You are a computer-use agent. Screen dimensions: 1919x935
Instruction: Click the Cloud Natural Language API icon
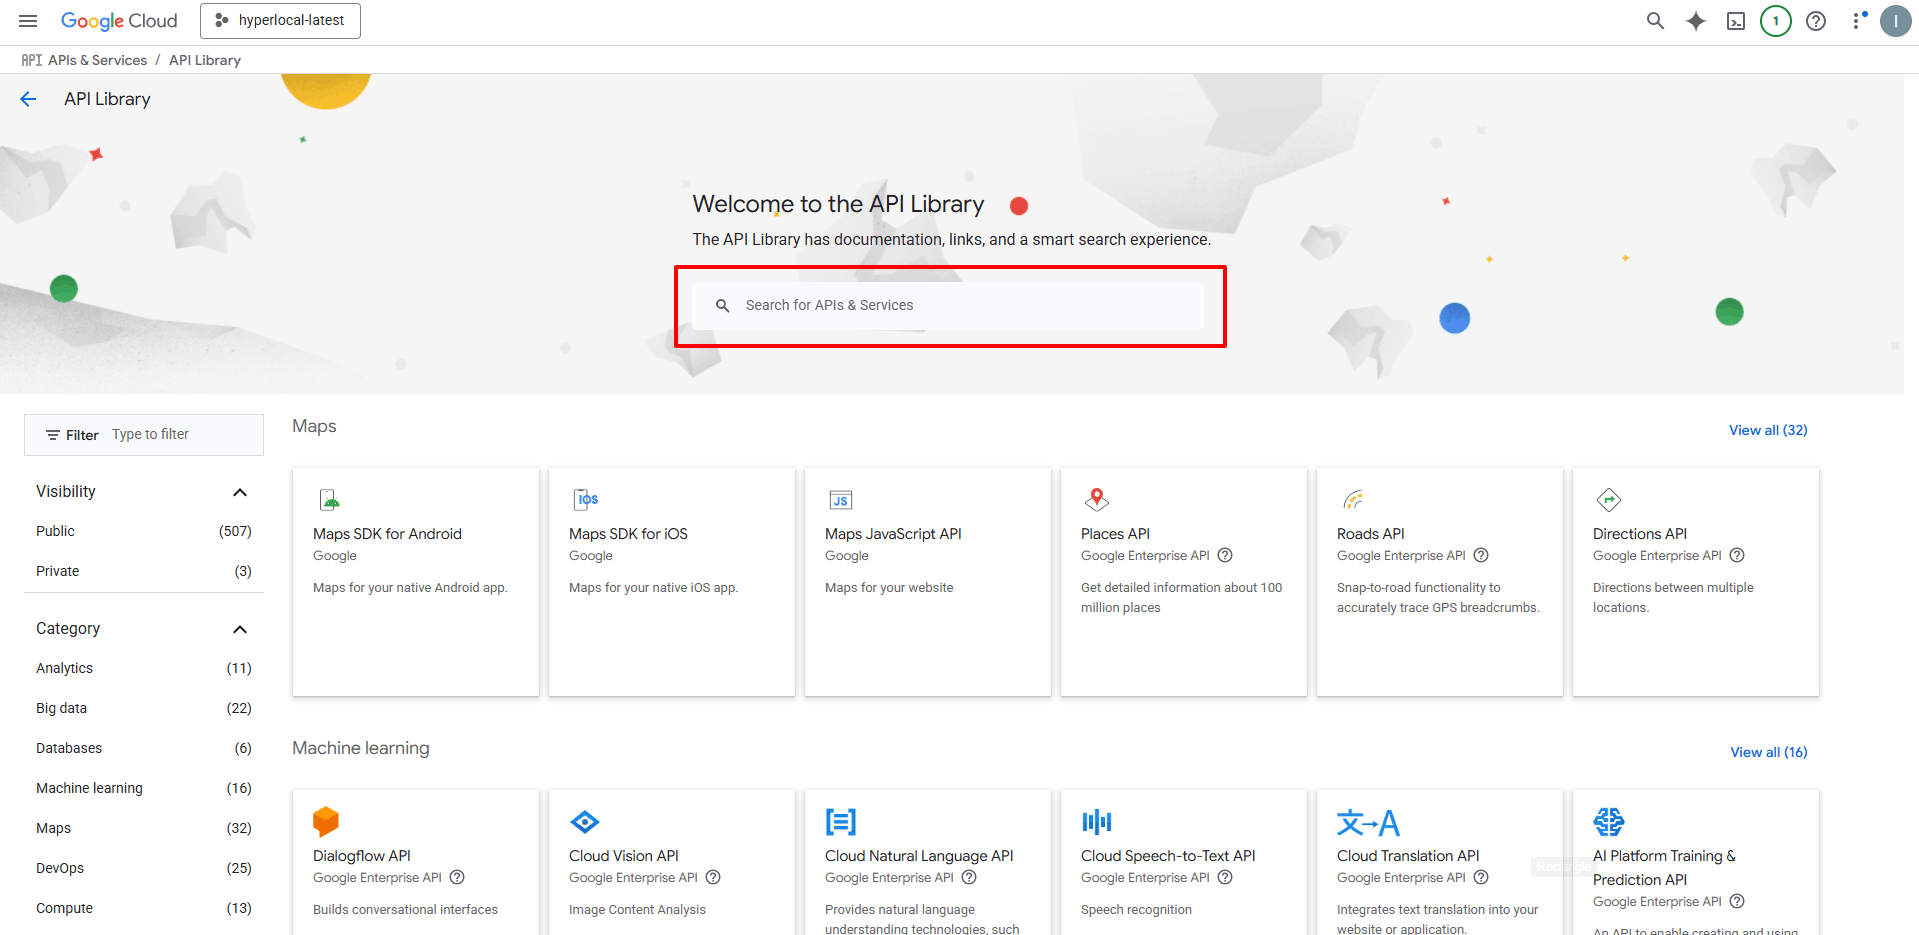(841, 822)
